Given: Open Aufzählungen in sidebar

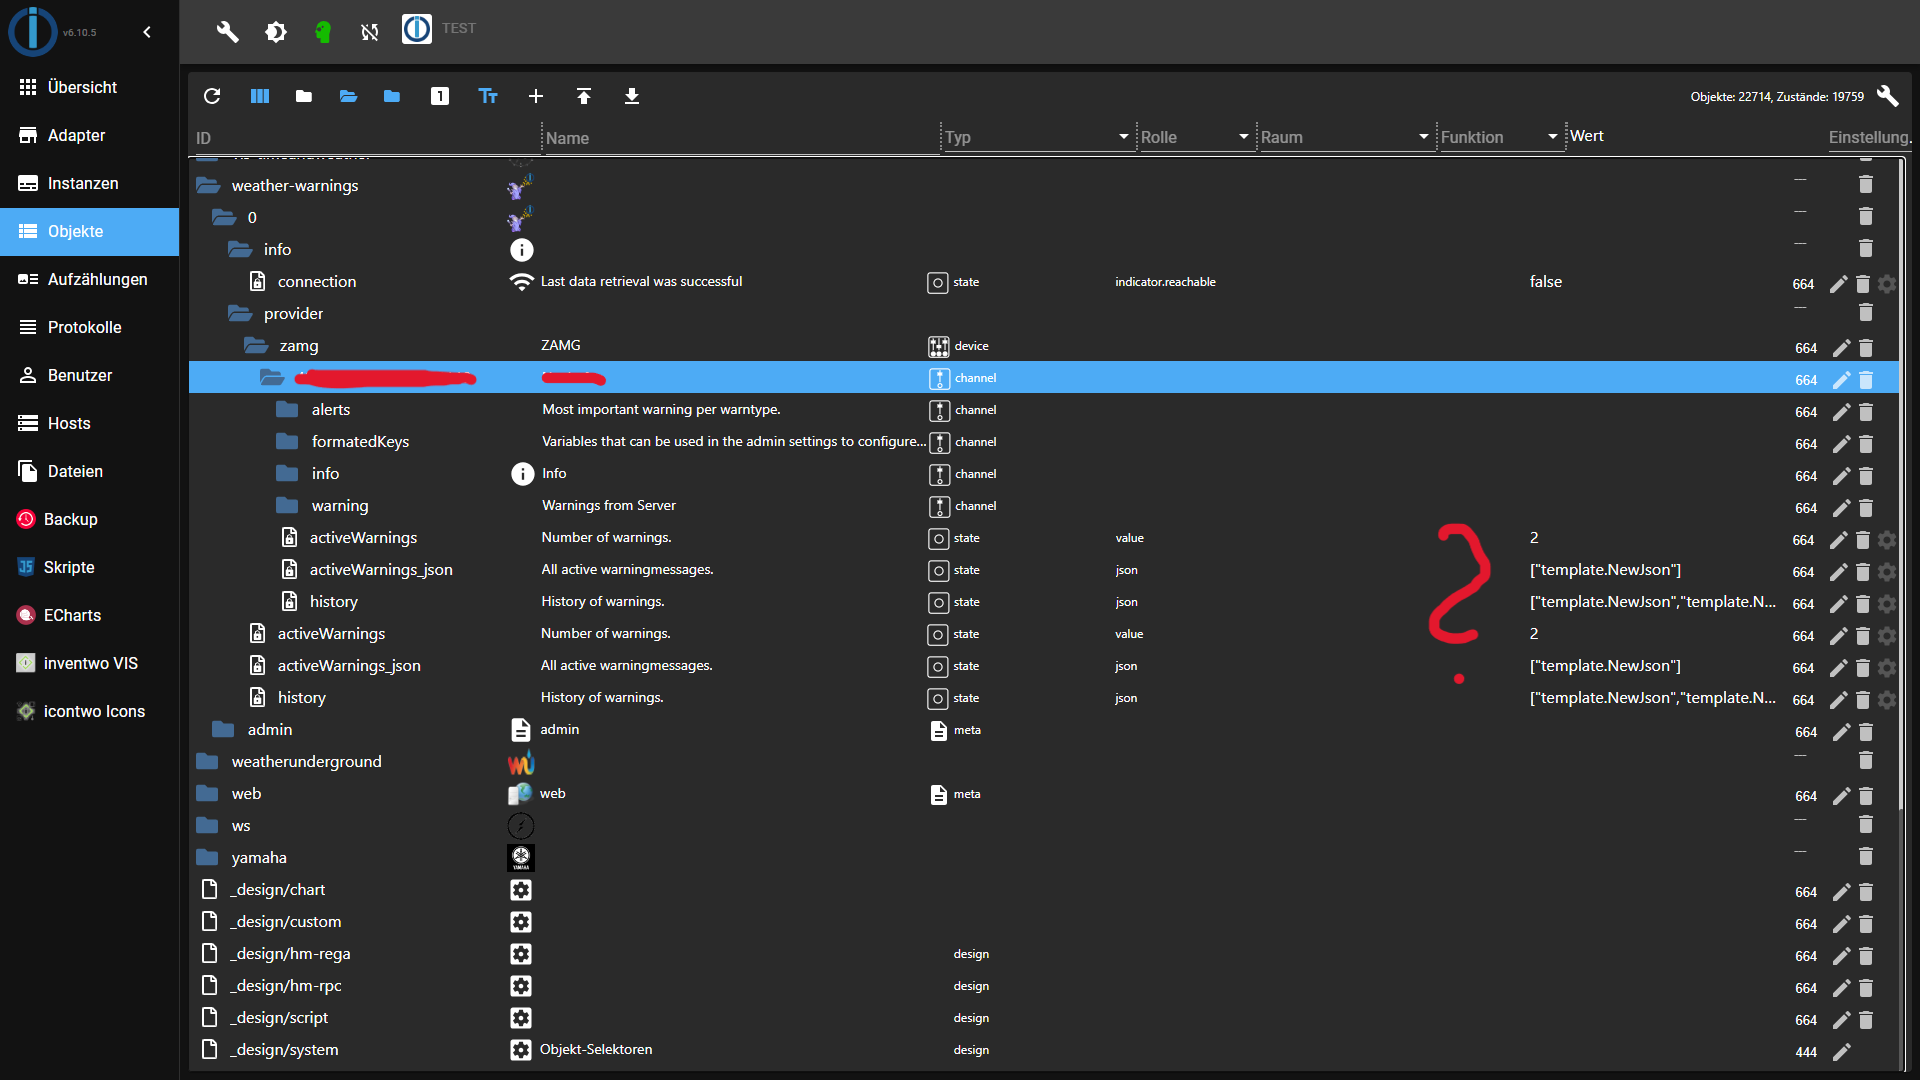Looking at the screenshot, I should click(x=89, y=279).
